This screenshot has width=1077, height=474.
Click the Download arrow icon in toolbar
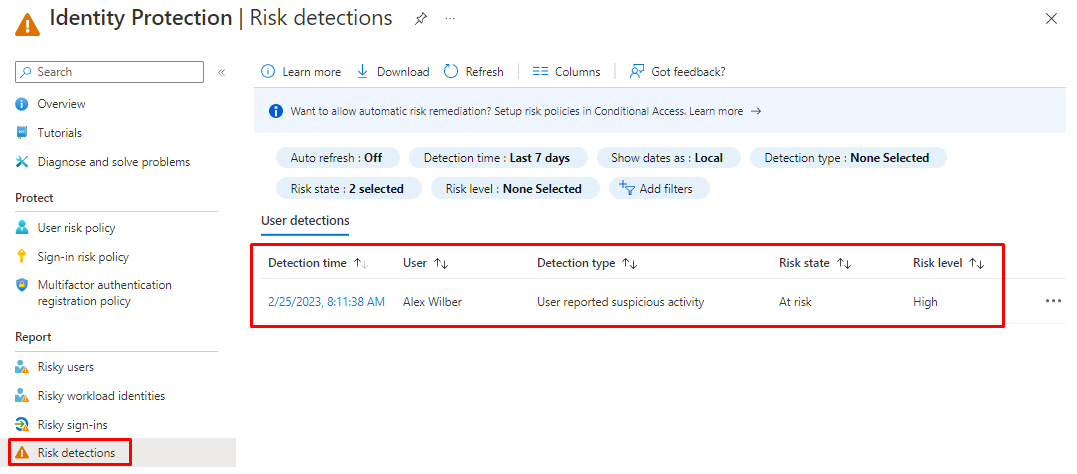click(x=363, y=72)
